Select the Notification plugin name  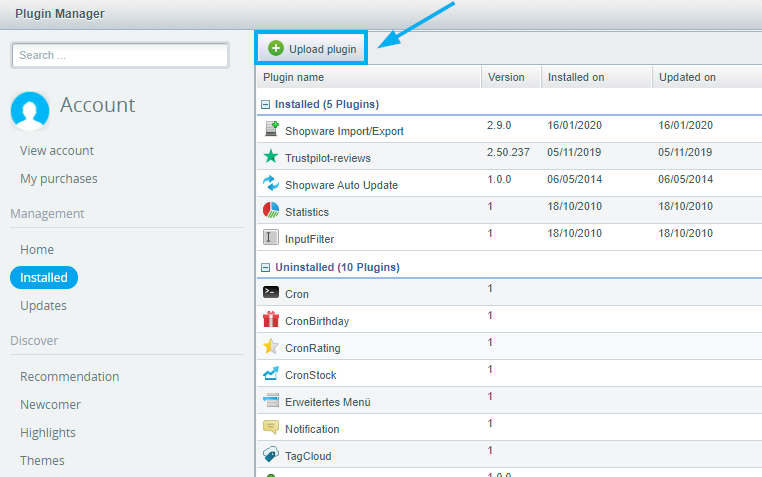[x=312, y=429]
